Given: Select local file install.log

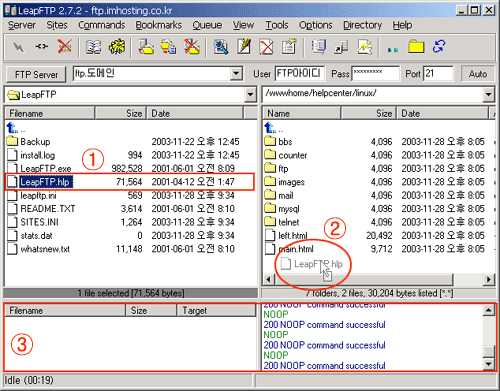Looking at the screenshot, I should (31, 155).
